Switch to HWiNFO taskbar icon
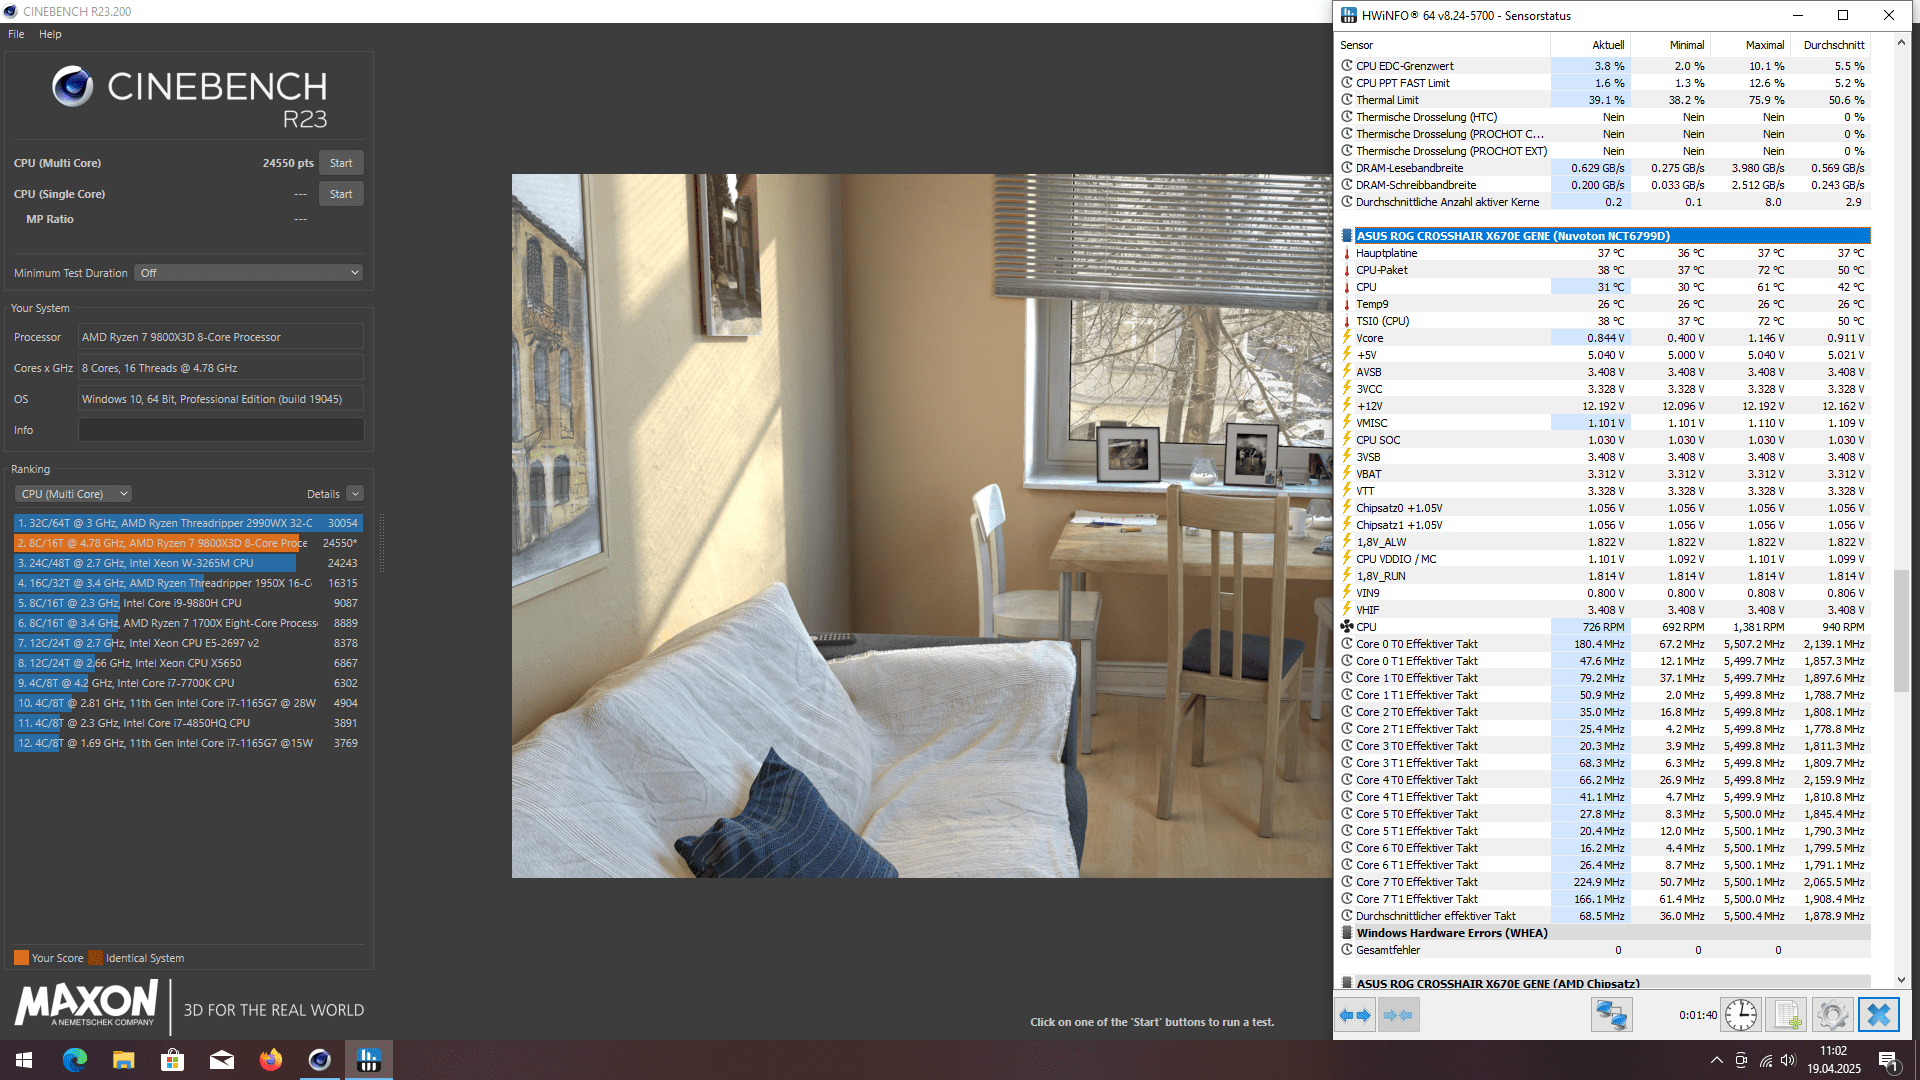Image resolution: width=1920 pixels, height=1080 pixels. point(368,1060)
